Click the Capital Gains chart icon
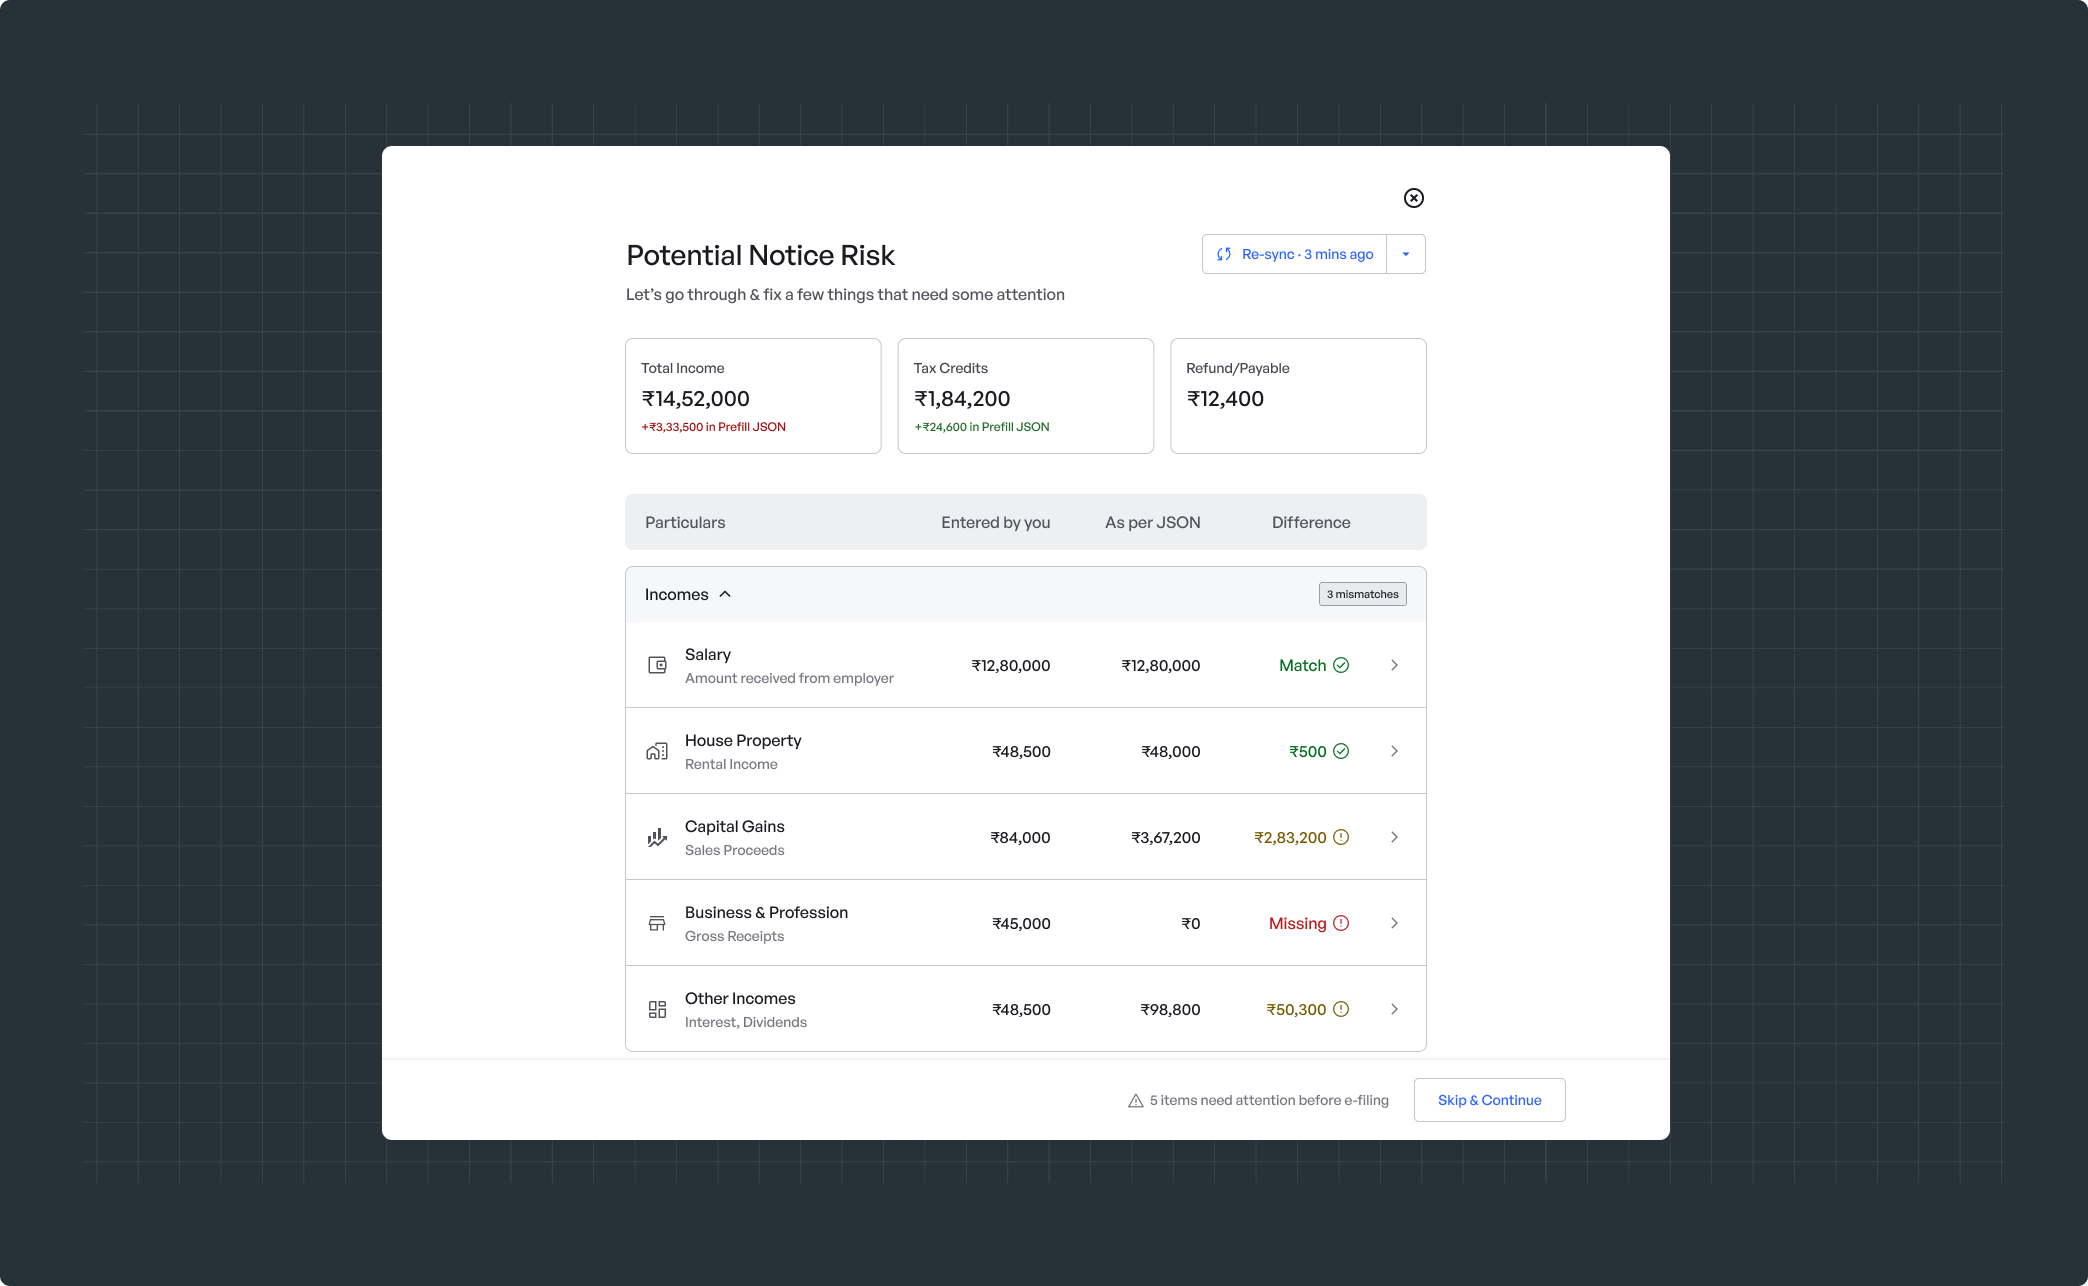 657,837
